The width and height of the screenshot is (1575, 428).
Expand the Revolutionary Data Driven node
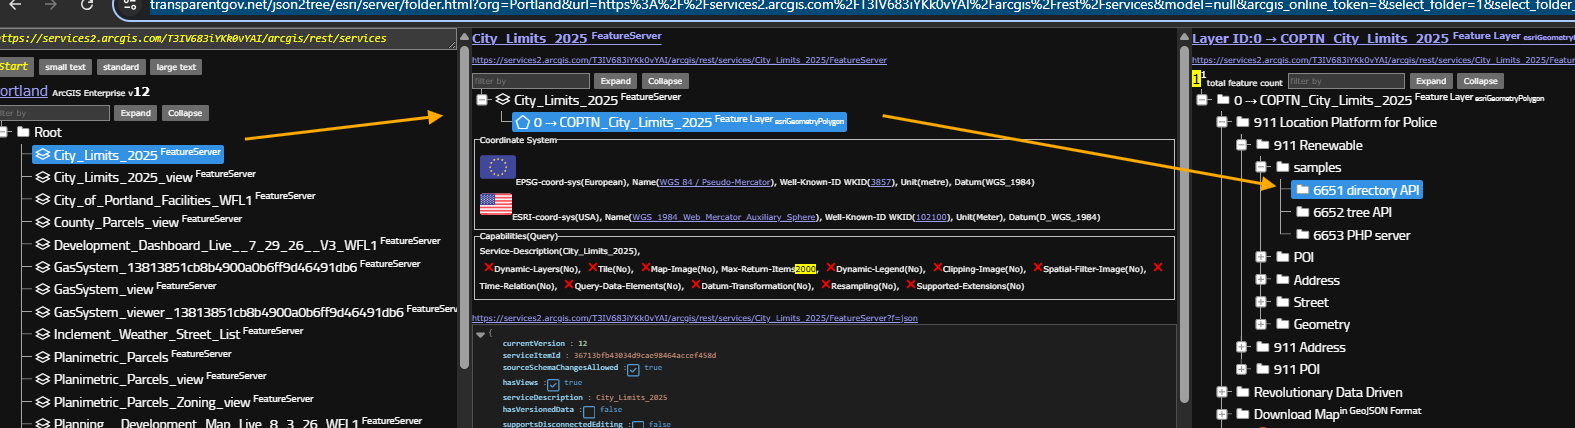pos(1222,392)
